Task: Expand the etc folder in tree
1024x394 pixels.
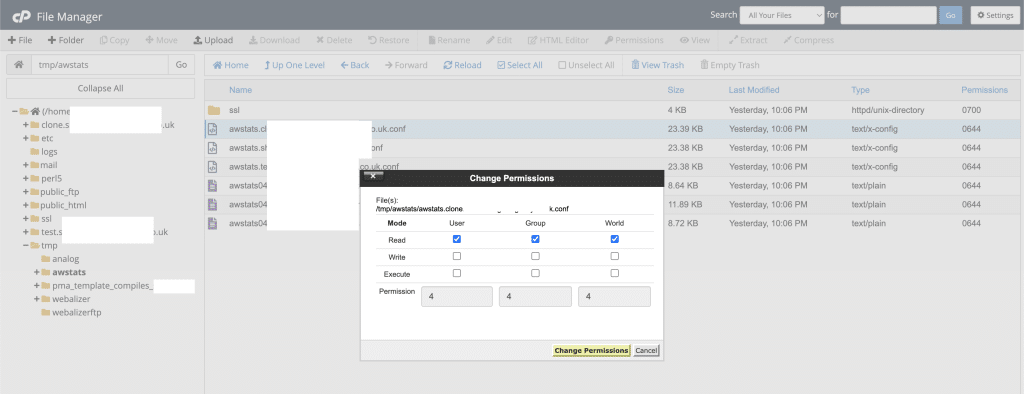Action: click(x=25, y=138)
